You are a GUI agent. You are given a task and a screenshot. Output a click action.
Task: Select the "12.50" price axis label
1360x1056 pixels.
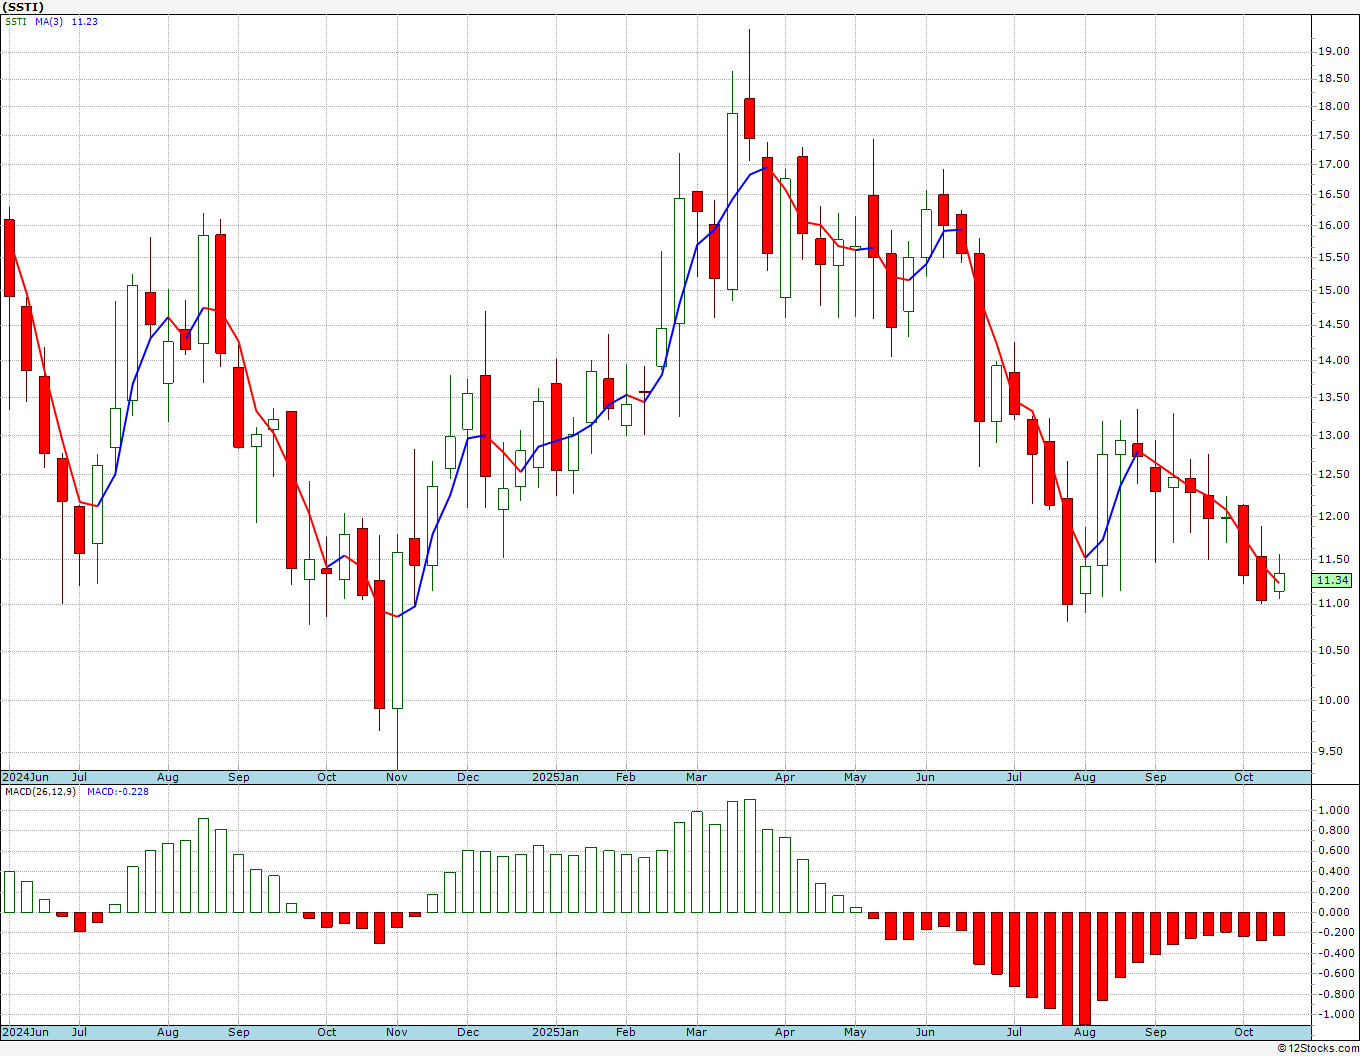(x=1333, y=475)
